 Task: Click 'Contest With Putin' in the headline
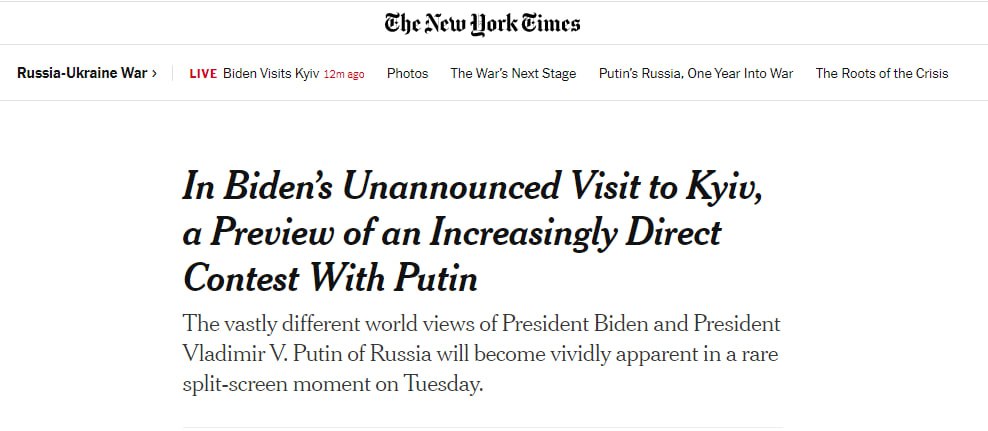(x=331, y=277)
